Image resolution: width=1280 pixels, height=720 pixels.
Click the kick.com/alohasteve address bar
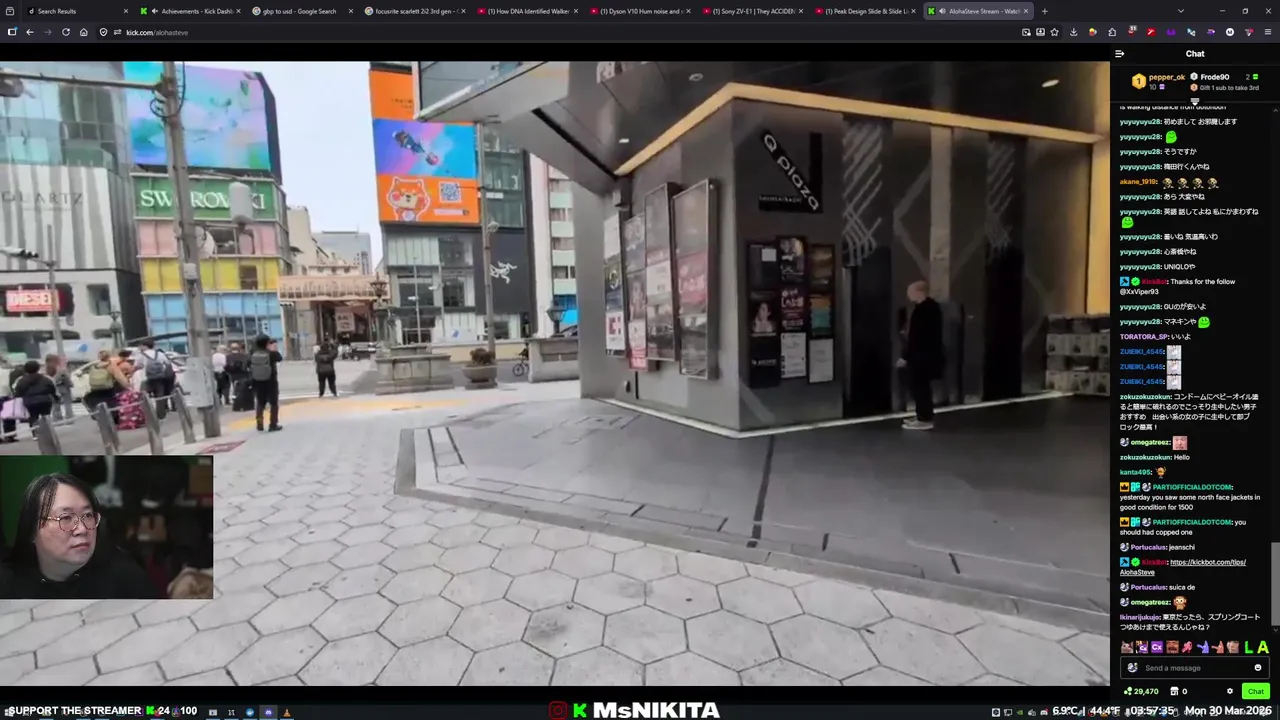point(560,32)
